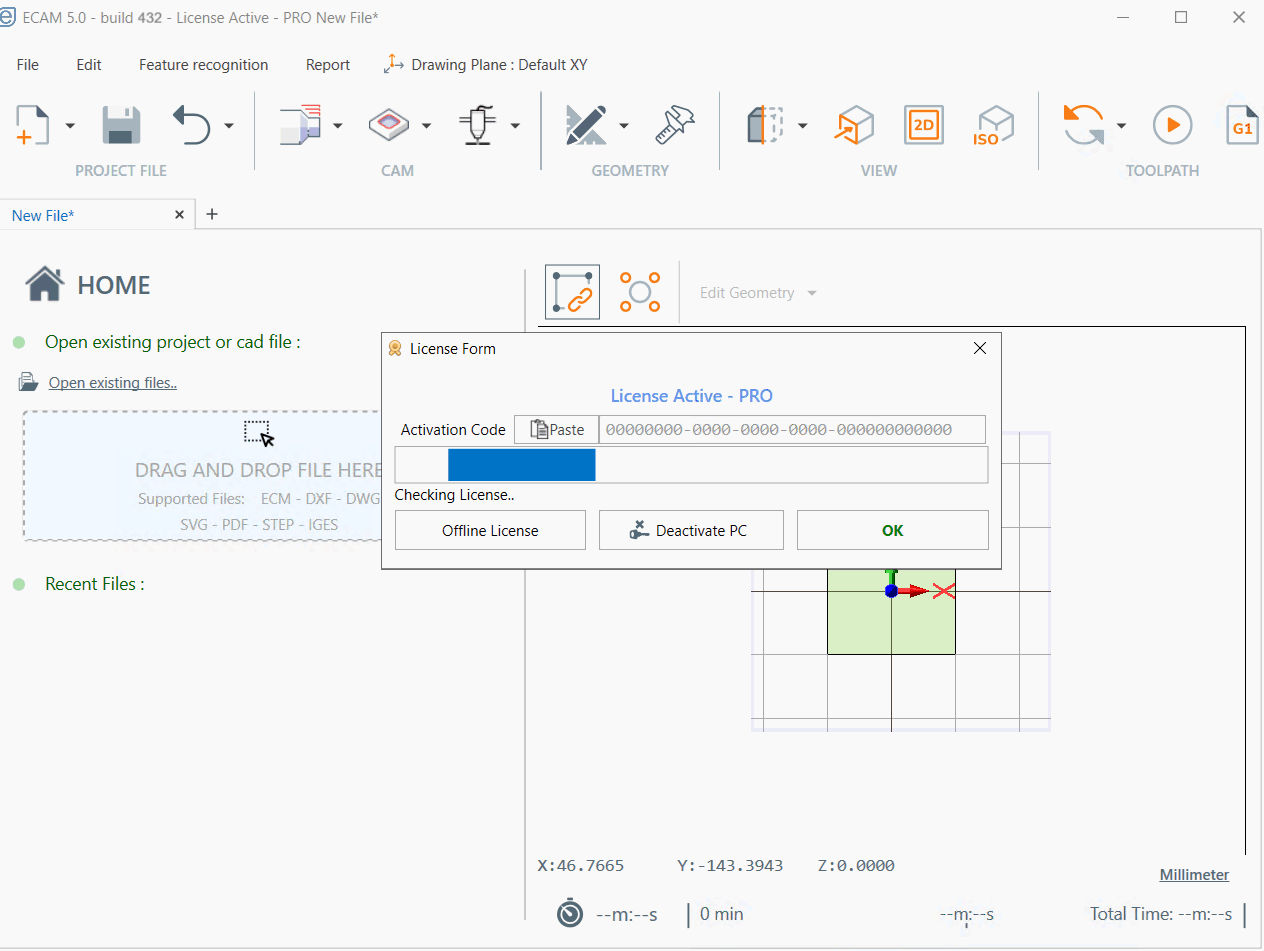The width and height of the screenshot is (1264, 951).
Task: Click the undo arrow icon
Action: (192, 125)
